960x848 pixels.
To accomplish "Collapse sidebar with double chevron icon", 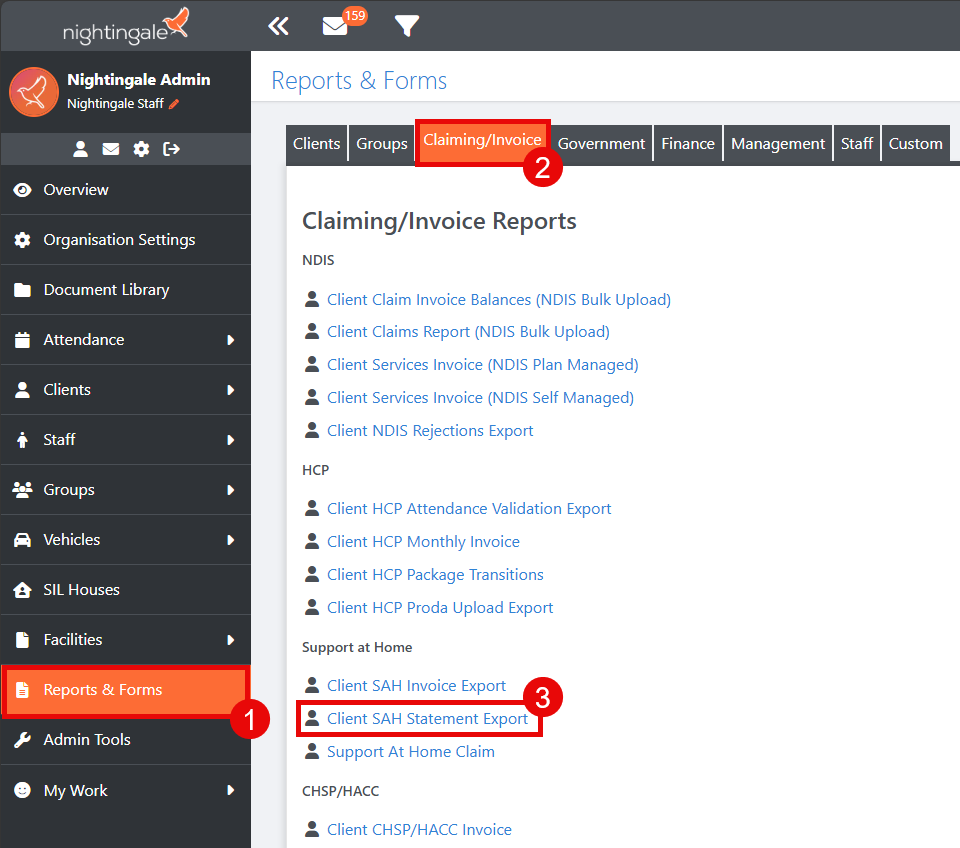I will (x=279, y=26).
